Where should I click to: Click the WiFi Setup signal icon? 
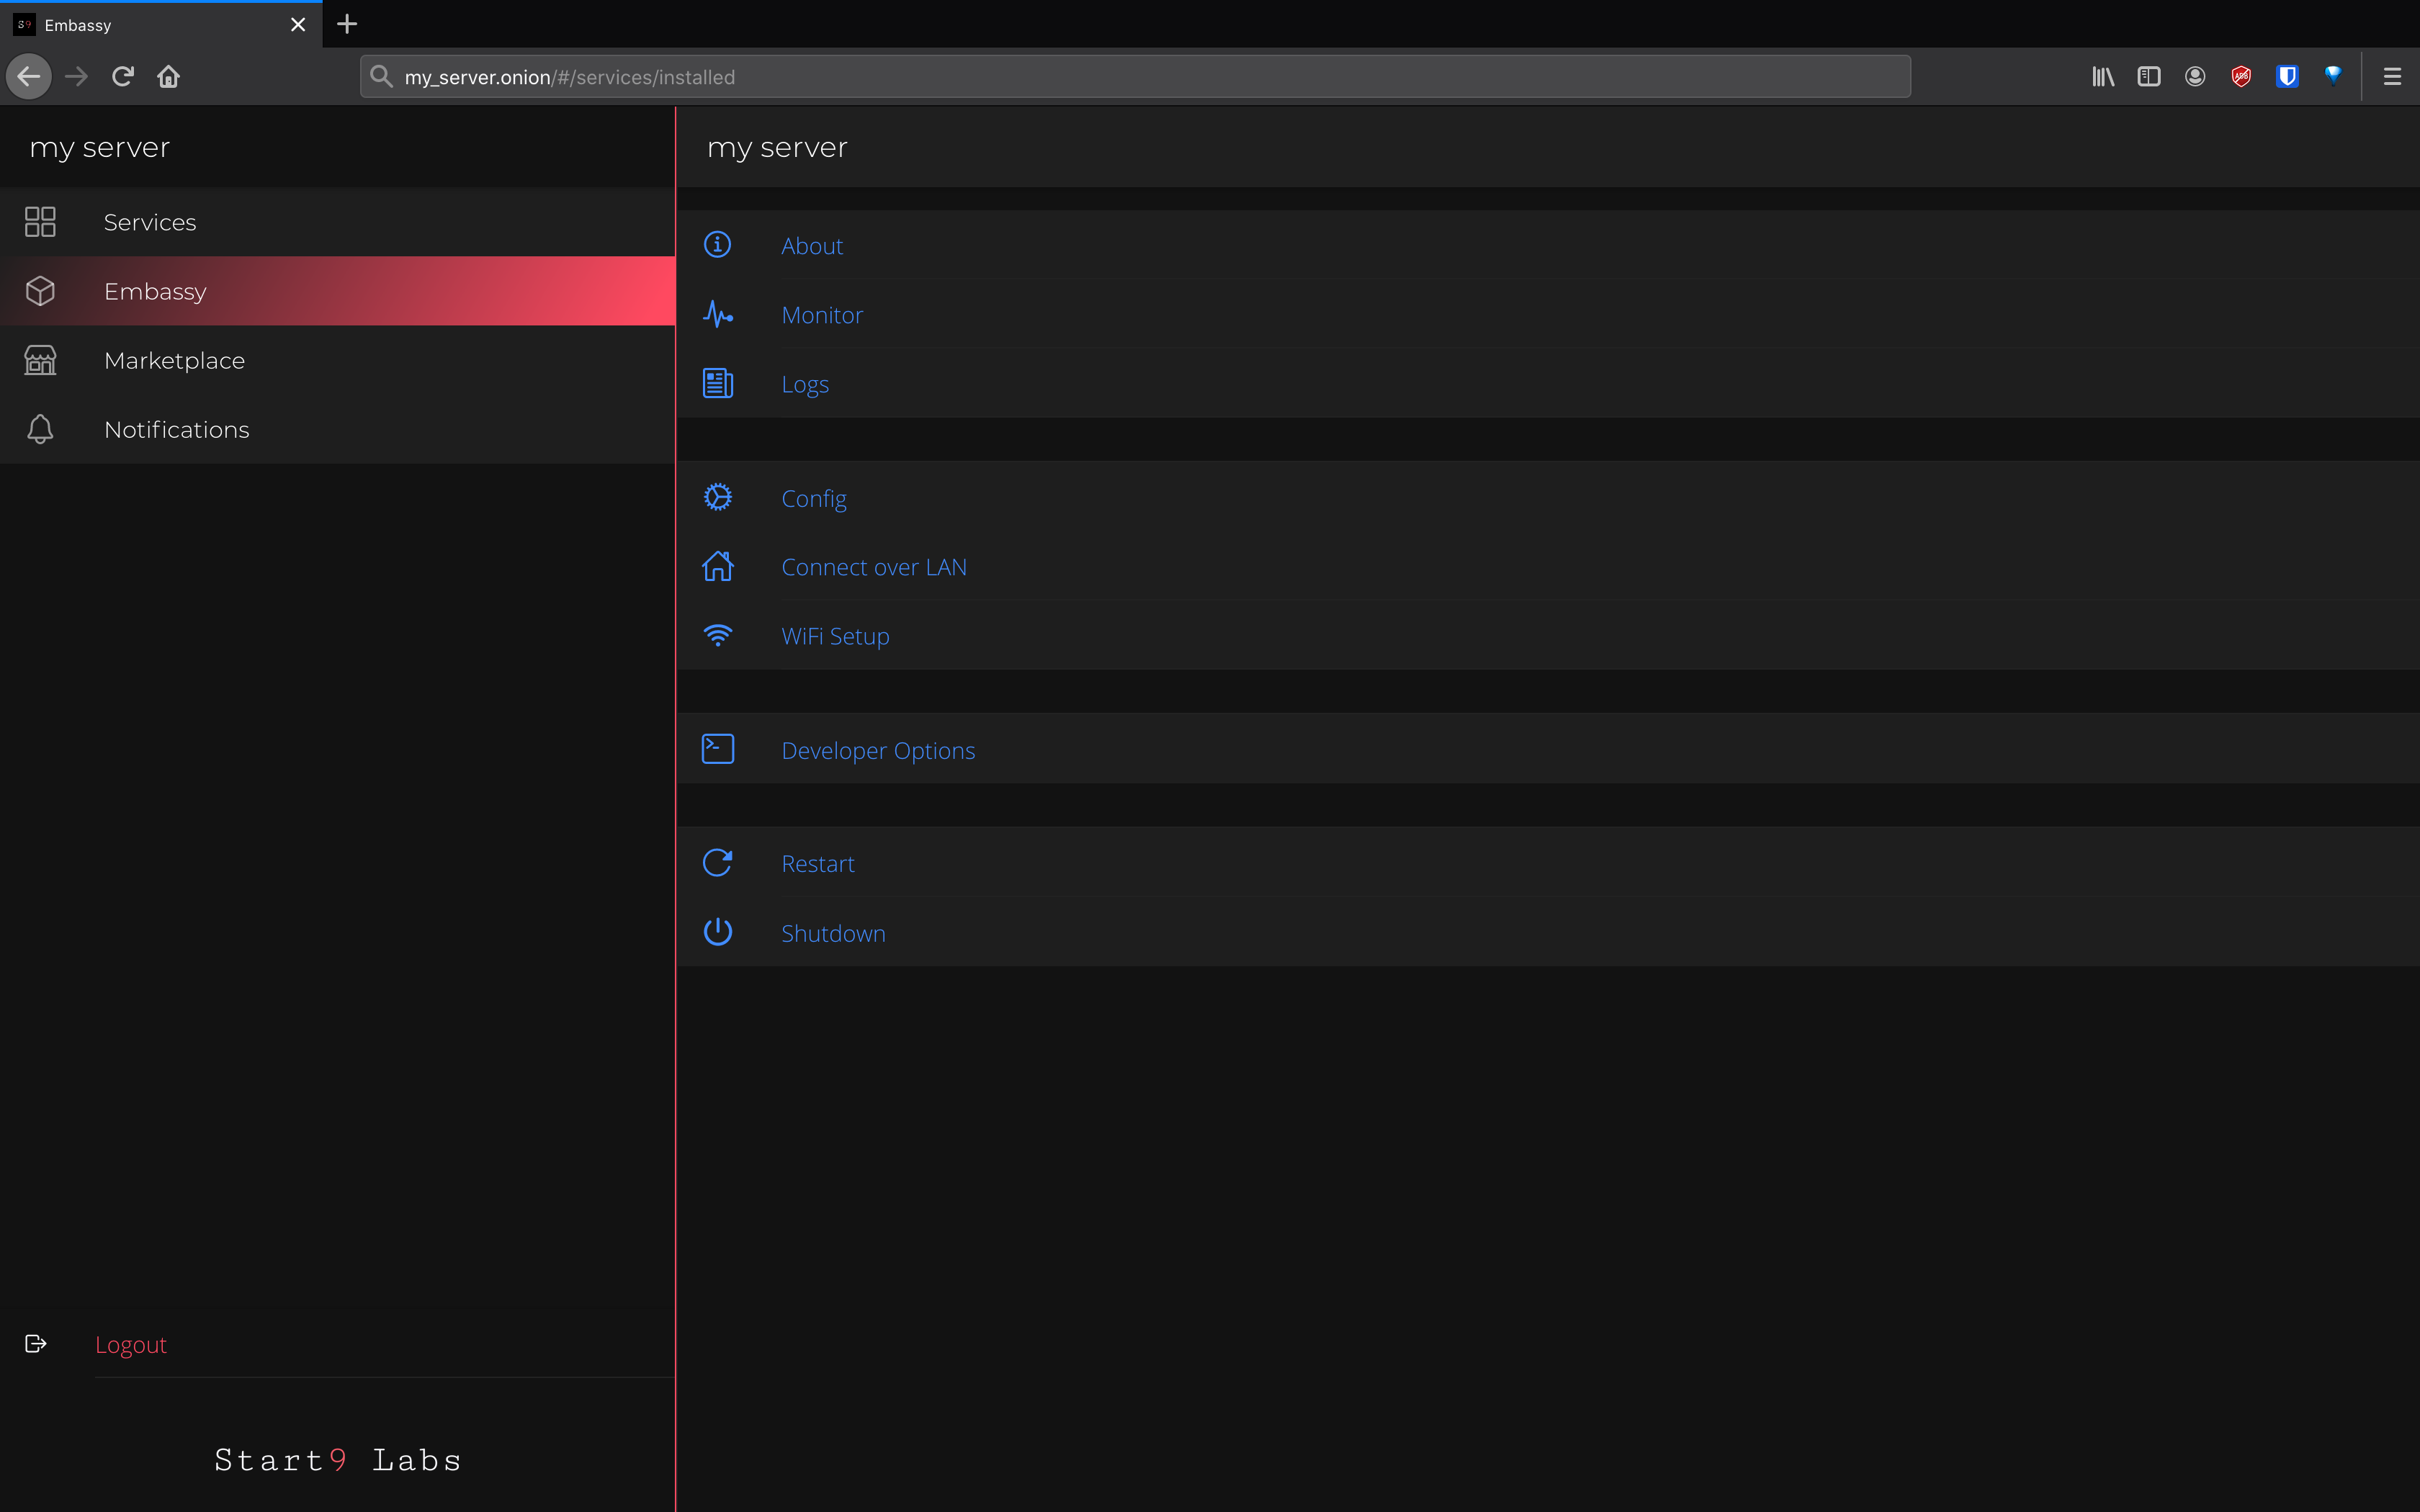(x=717, y=636)
